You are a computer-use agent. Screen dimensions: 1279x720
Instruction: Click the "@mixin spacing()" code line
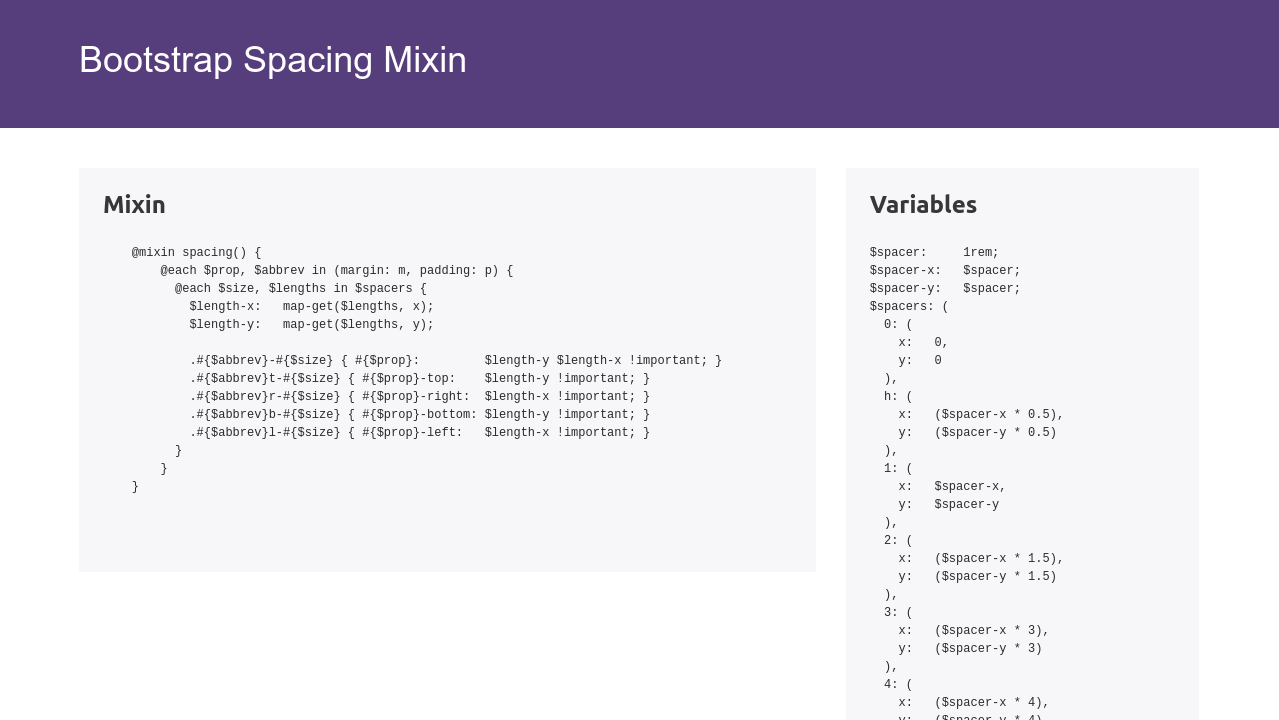(196, 253)
